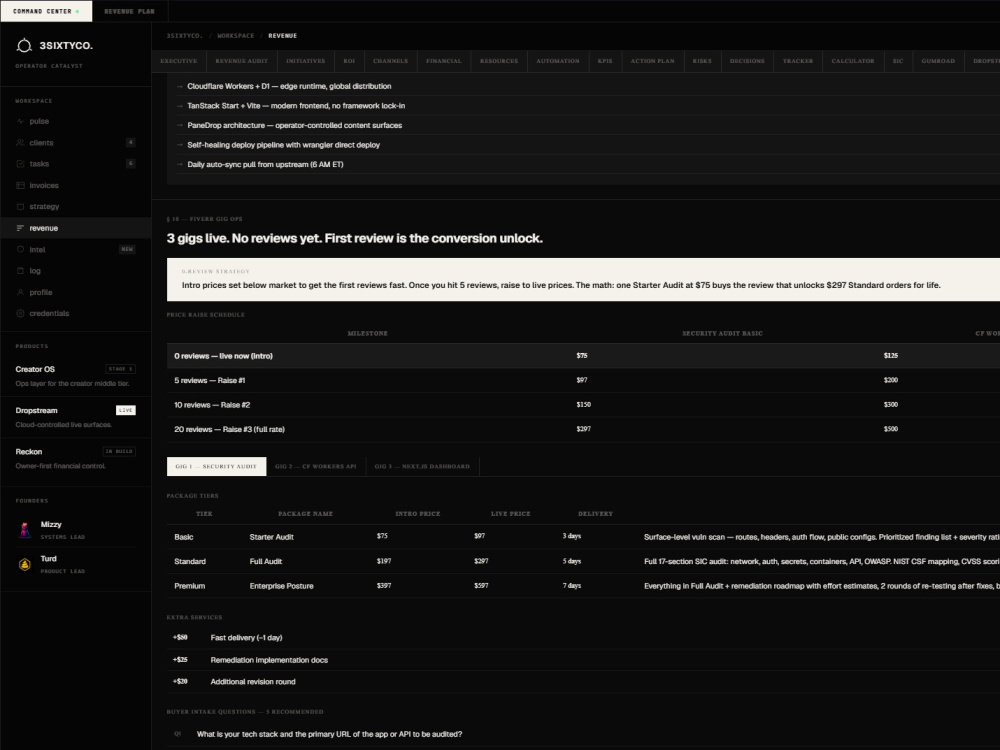The image size is (1000, 750).
Task: Click '20 reviews — Raise #3 (full rate)' row
Action: pos(584,429)
